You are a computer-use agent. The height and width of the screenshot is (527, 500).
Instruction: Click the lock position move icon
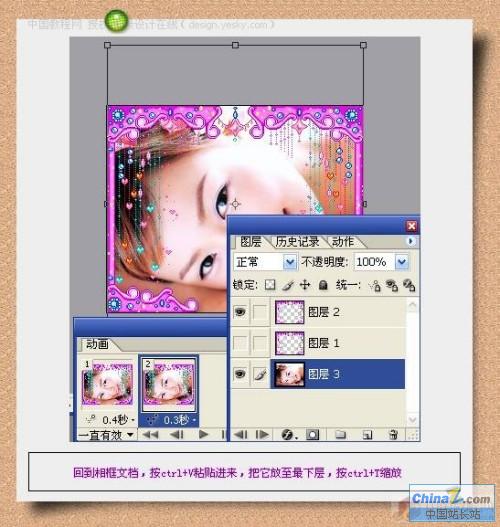[x=305, y=285]
